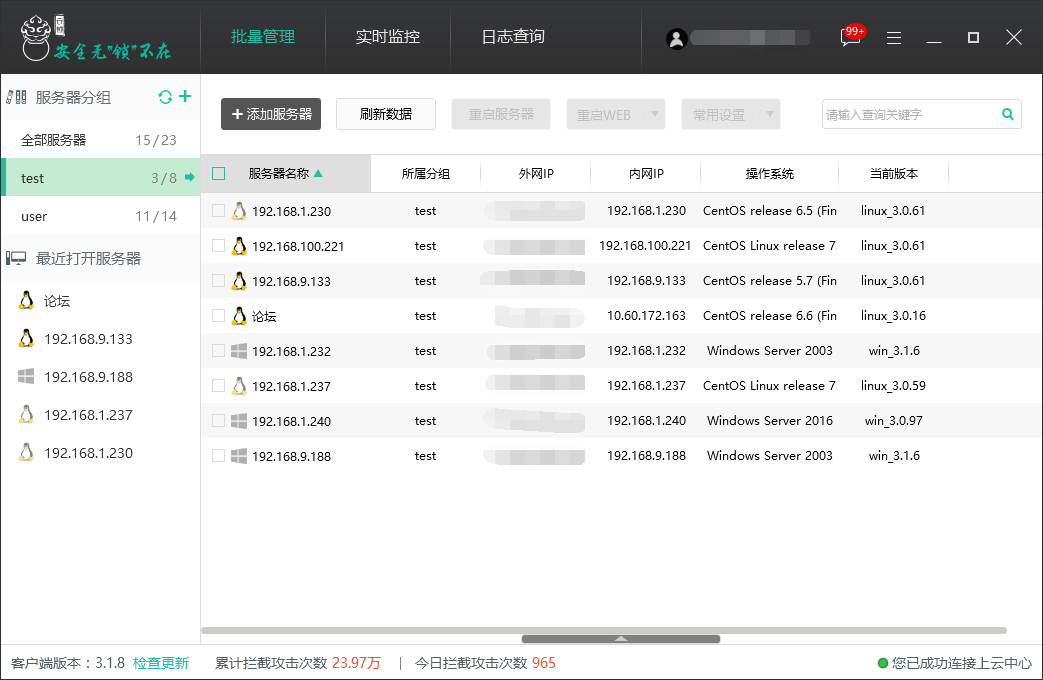Expand the bottom panel arrow handle
This screenshot has width=1043, height=680.
point(621,638)
